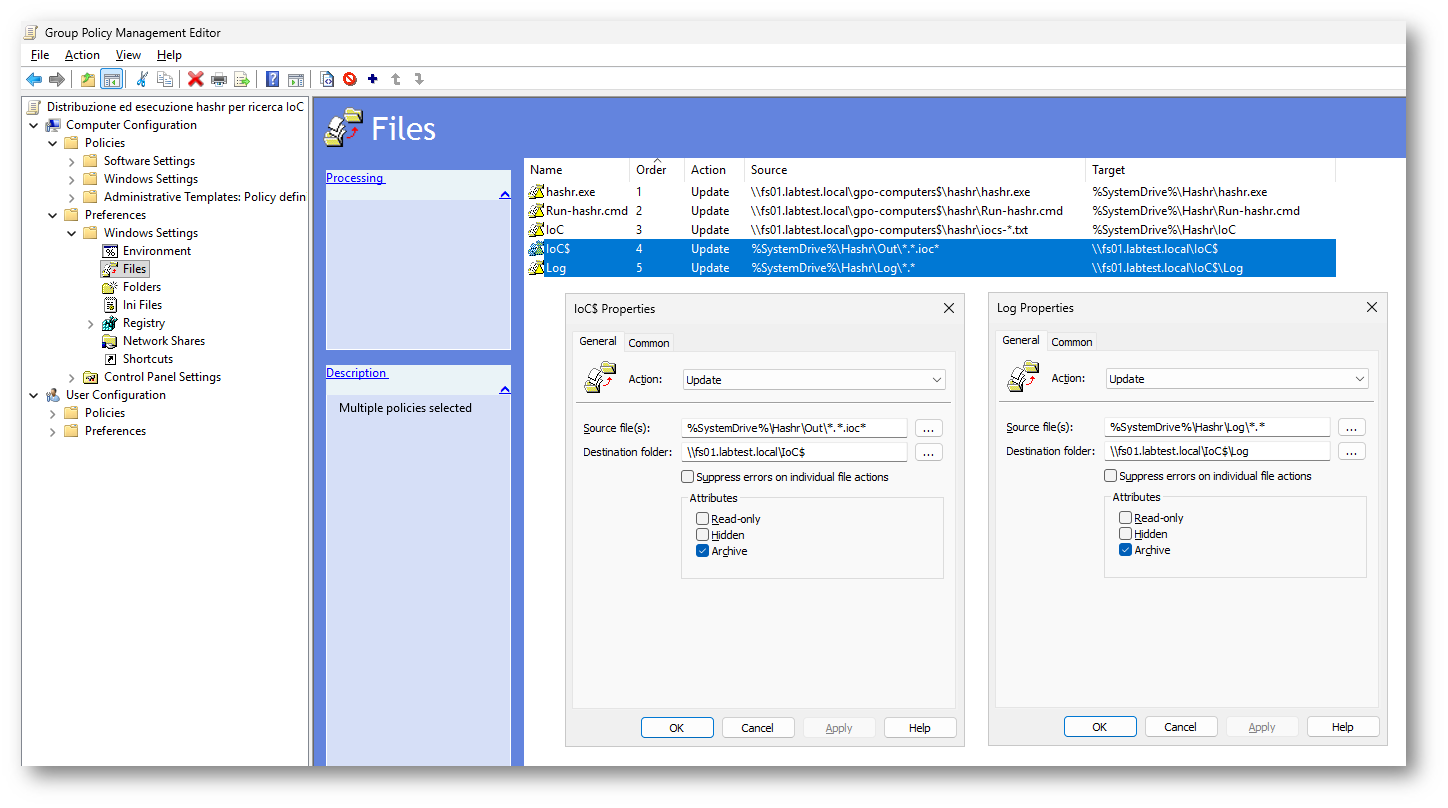This screenshot has width=1448, height=808.
Task: Click Cancel in the Log Properties dialog
Action: point(1180,727)
